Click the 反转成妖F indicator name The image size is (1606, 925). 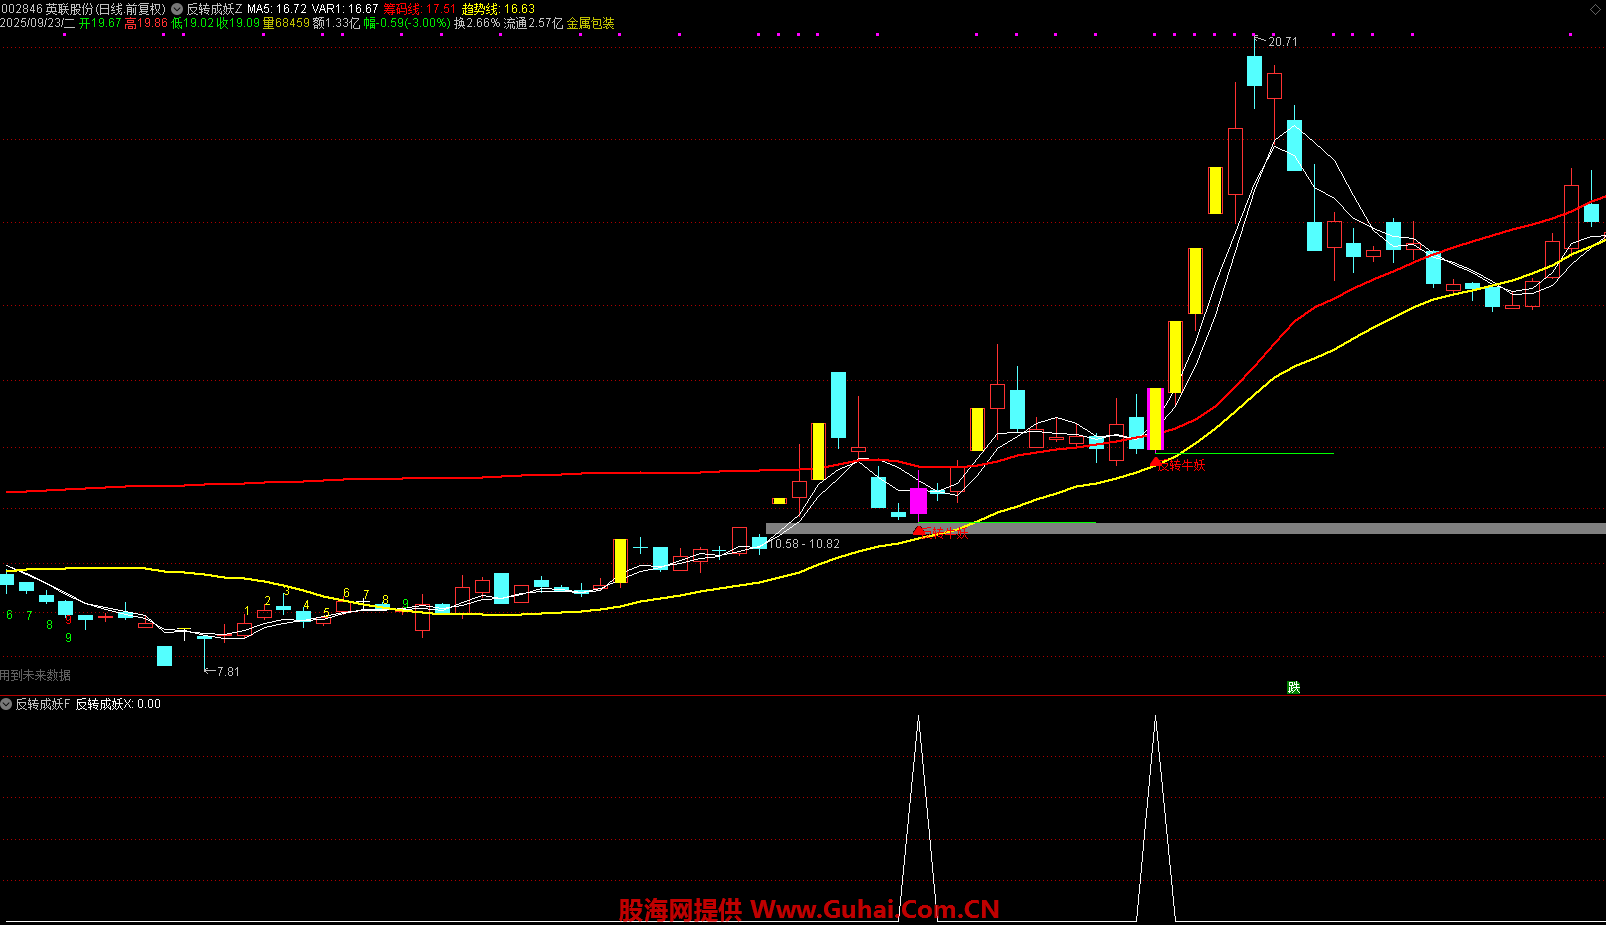(x=43, y=704)
